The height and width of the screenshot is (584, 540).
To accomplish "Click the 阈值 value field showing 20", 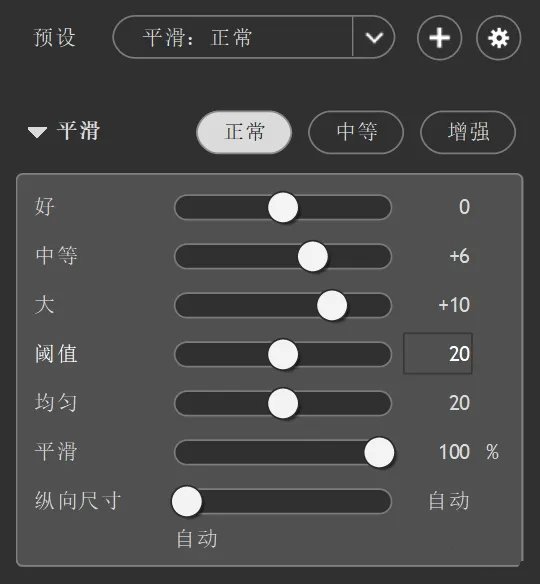I will tap(438, 353).
